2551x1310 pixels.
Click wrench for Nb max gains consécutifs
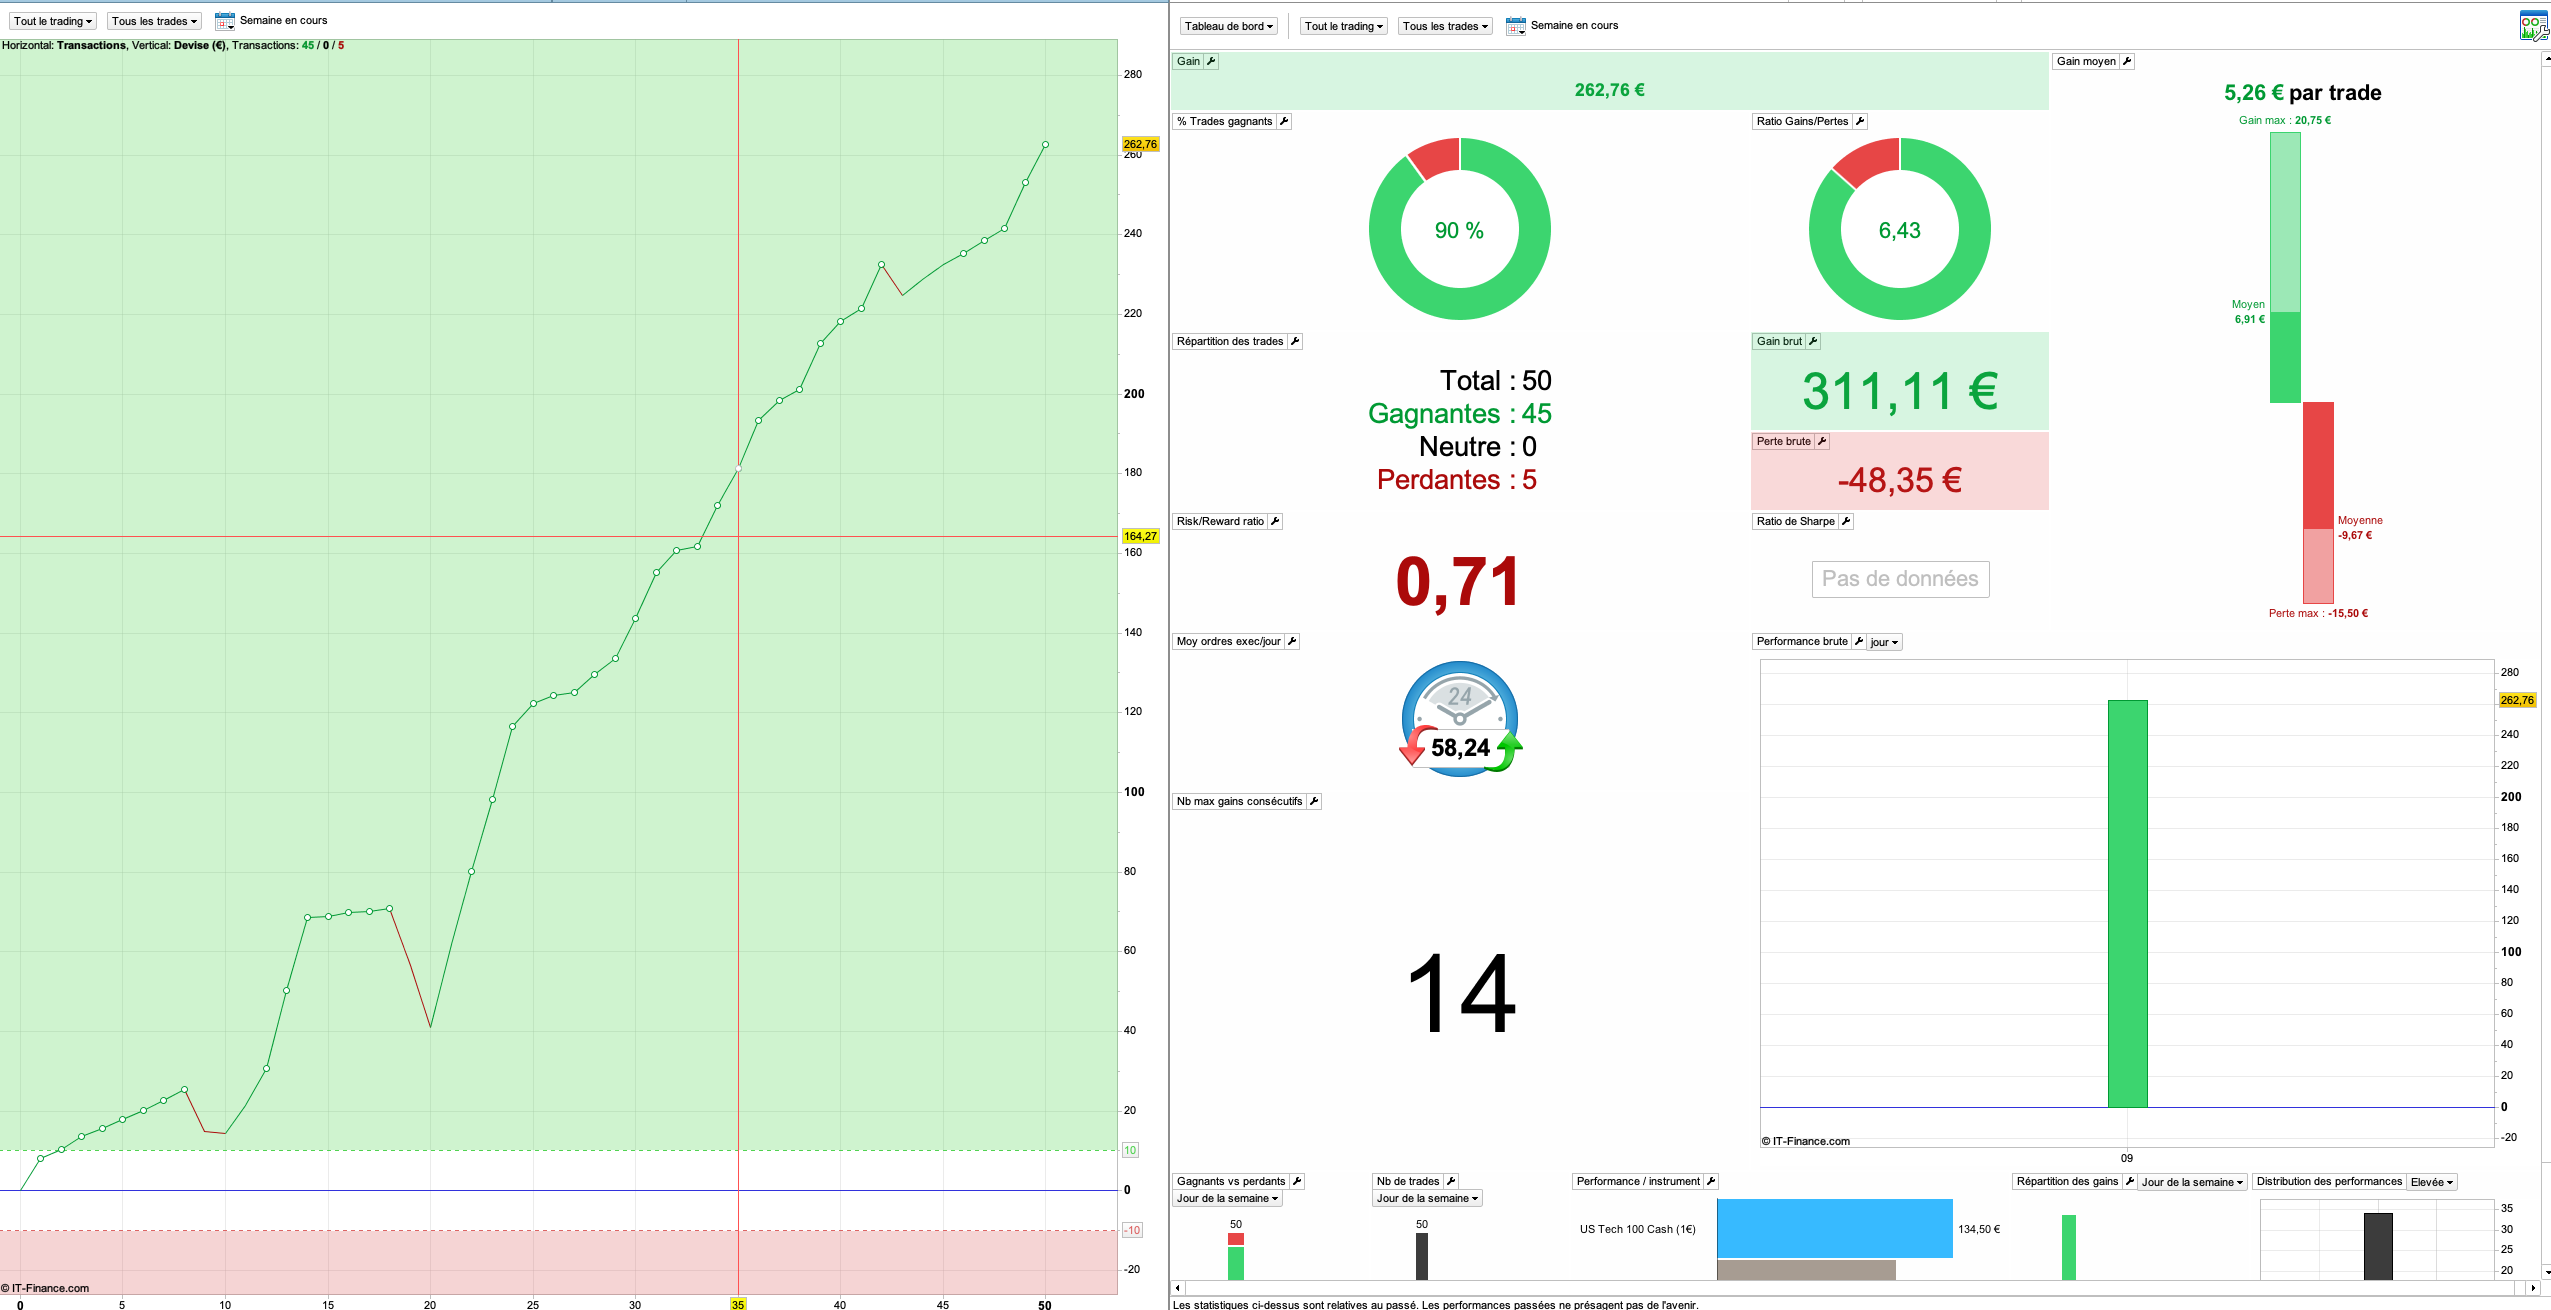(1314, 801)
